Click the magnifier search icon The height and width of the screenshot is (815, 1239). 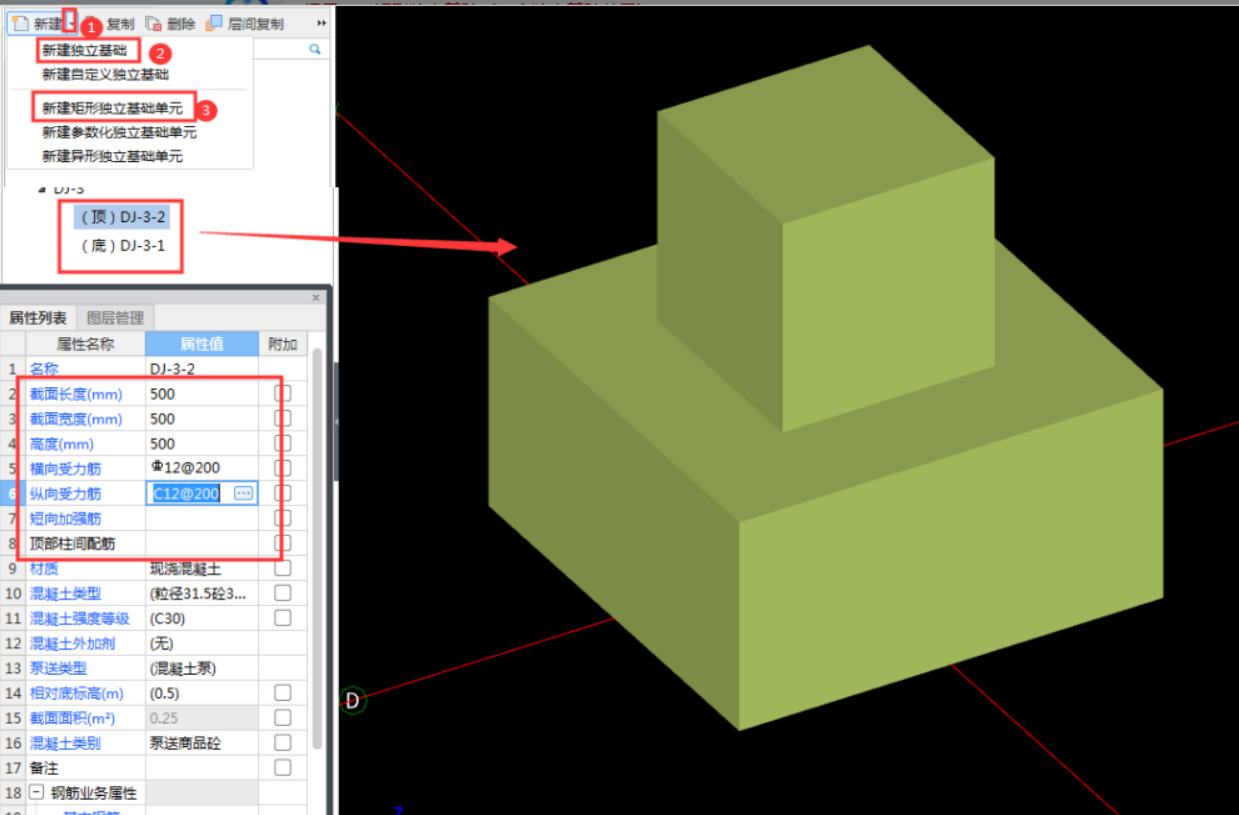[x=315, y=49]
